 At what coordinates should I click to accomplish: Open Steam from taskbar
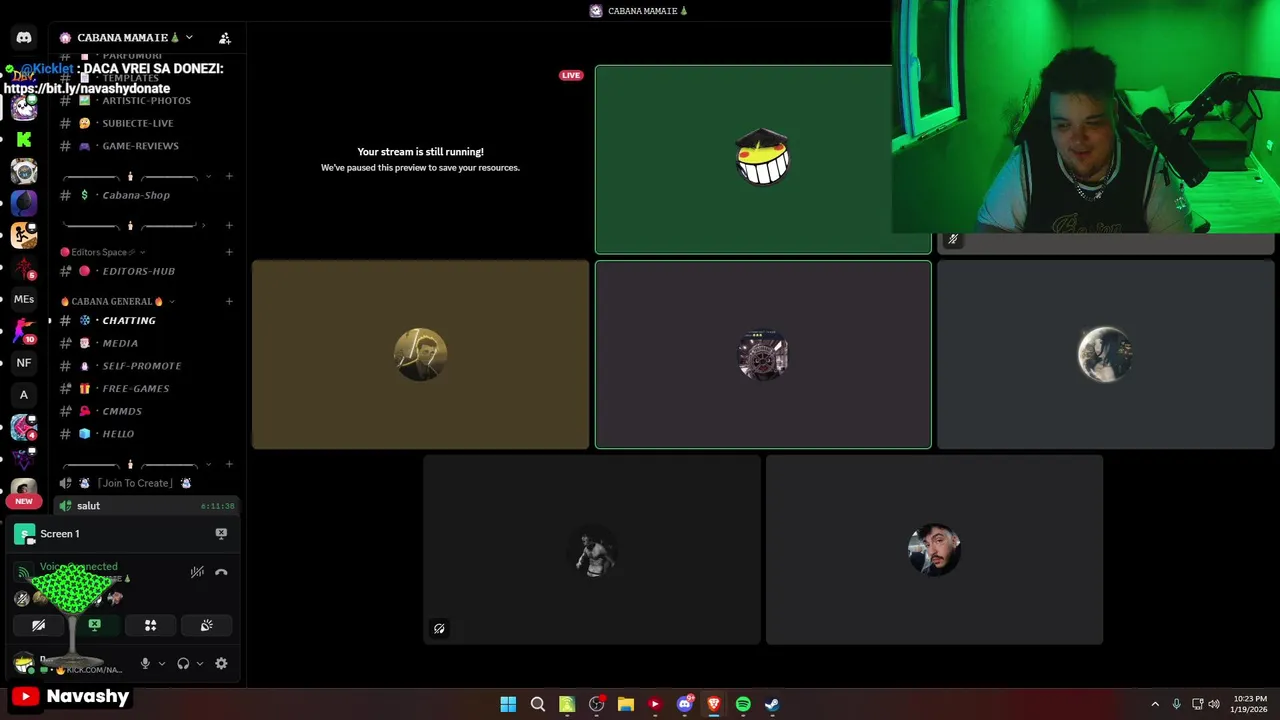click(x=772, y=704)
